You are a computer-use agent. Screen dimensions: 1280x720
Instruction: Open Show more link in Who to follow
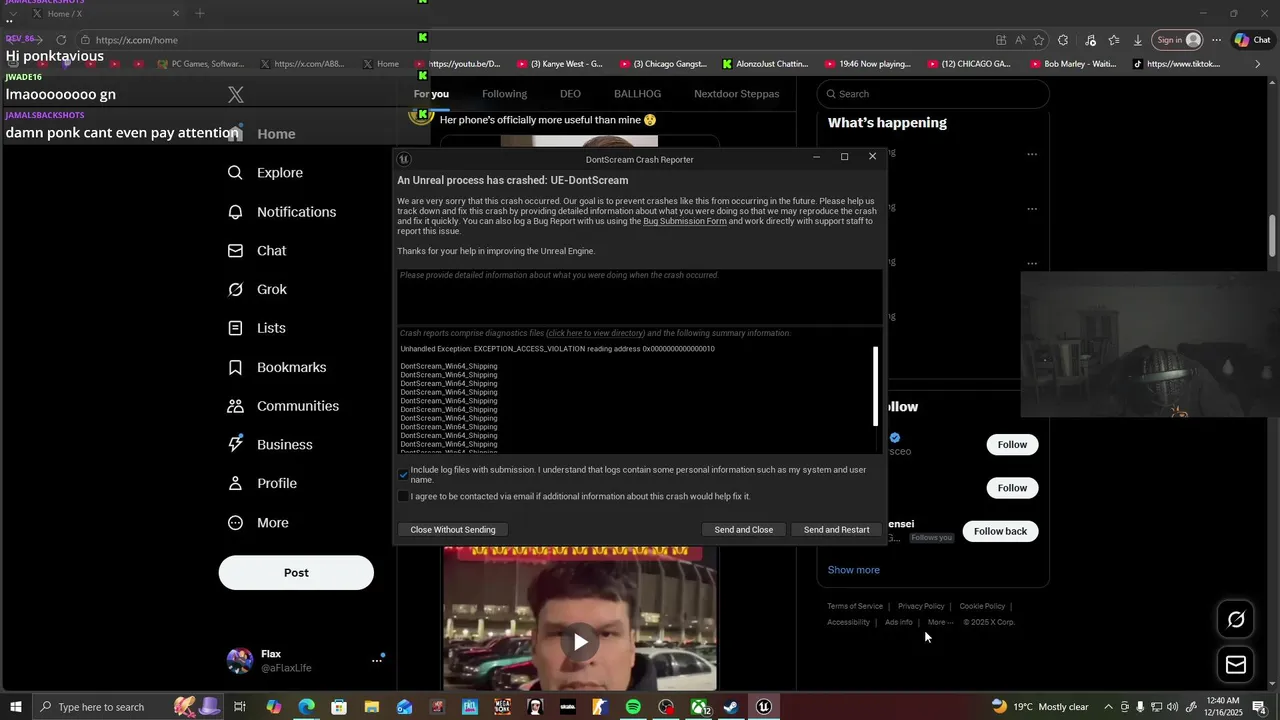pos(854,570)
